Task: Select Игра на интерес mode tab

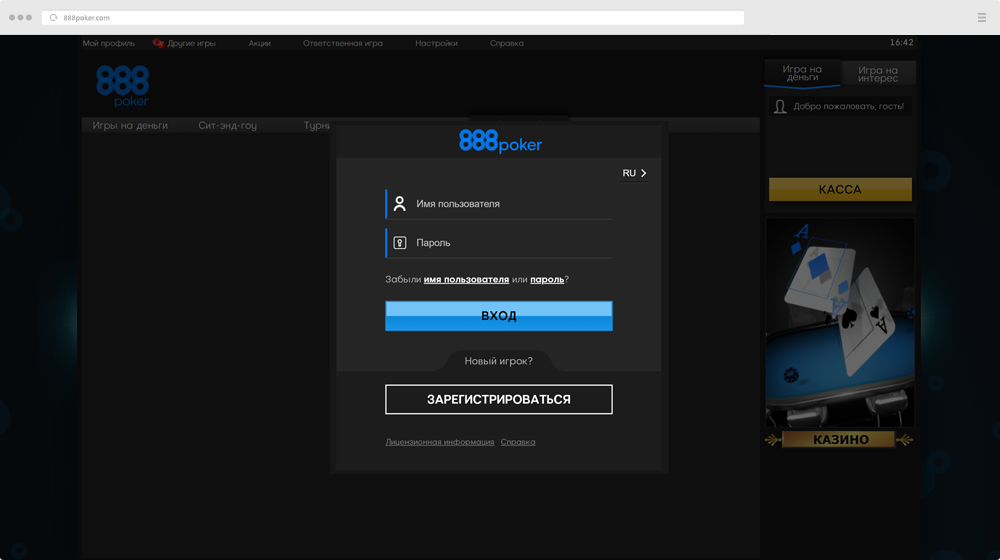Action: [878, 74]
